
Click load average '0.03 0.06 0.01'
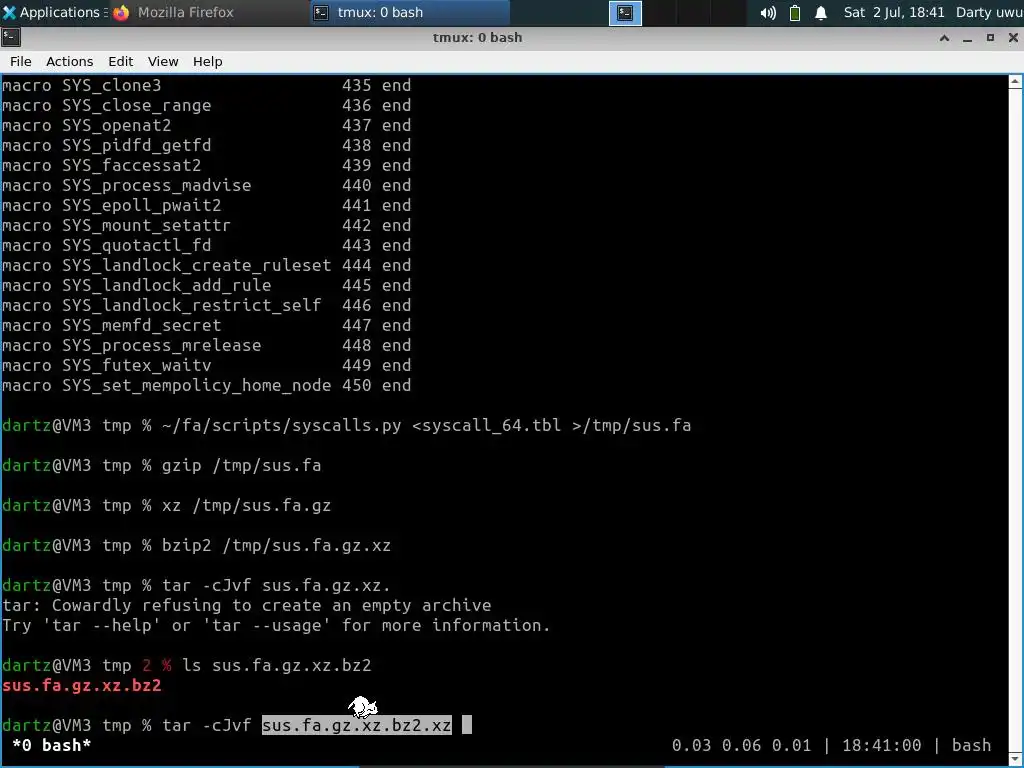[x=741, y=745]
